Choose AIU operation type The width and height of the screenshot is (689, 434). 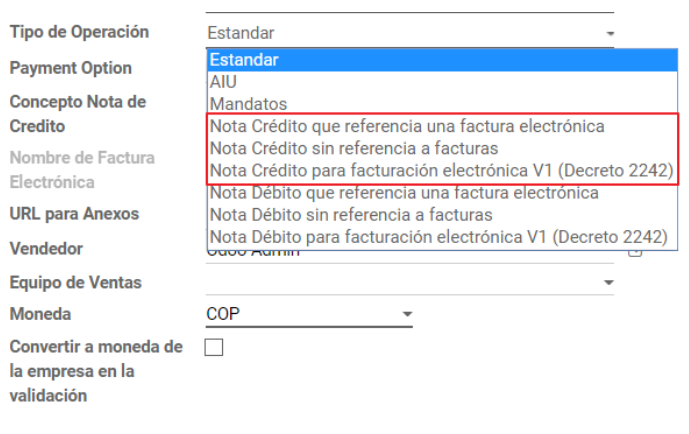442,82
